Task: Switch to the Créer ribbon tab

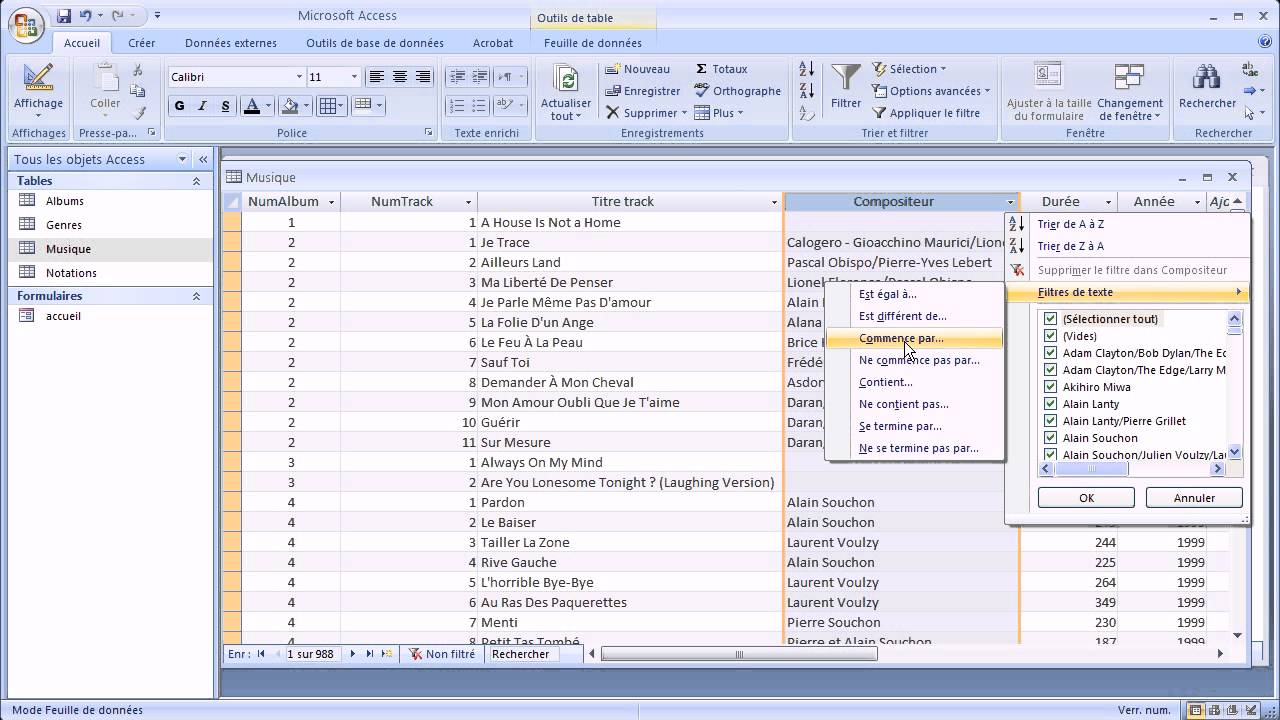Action: 142,43
